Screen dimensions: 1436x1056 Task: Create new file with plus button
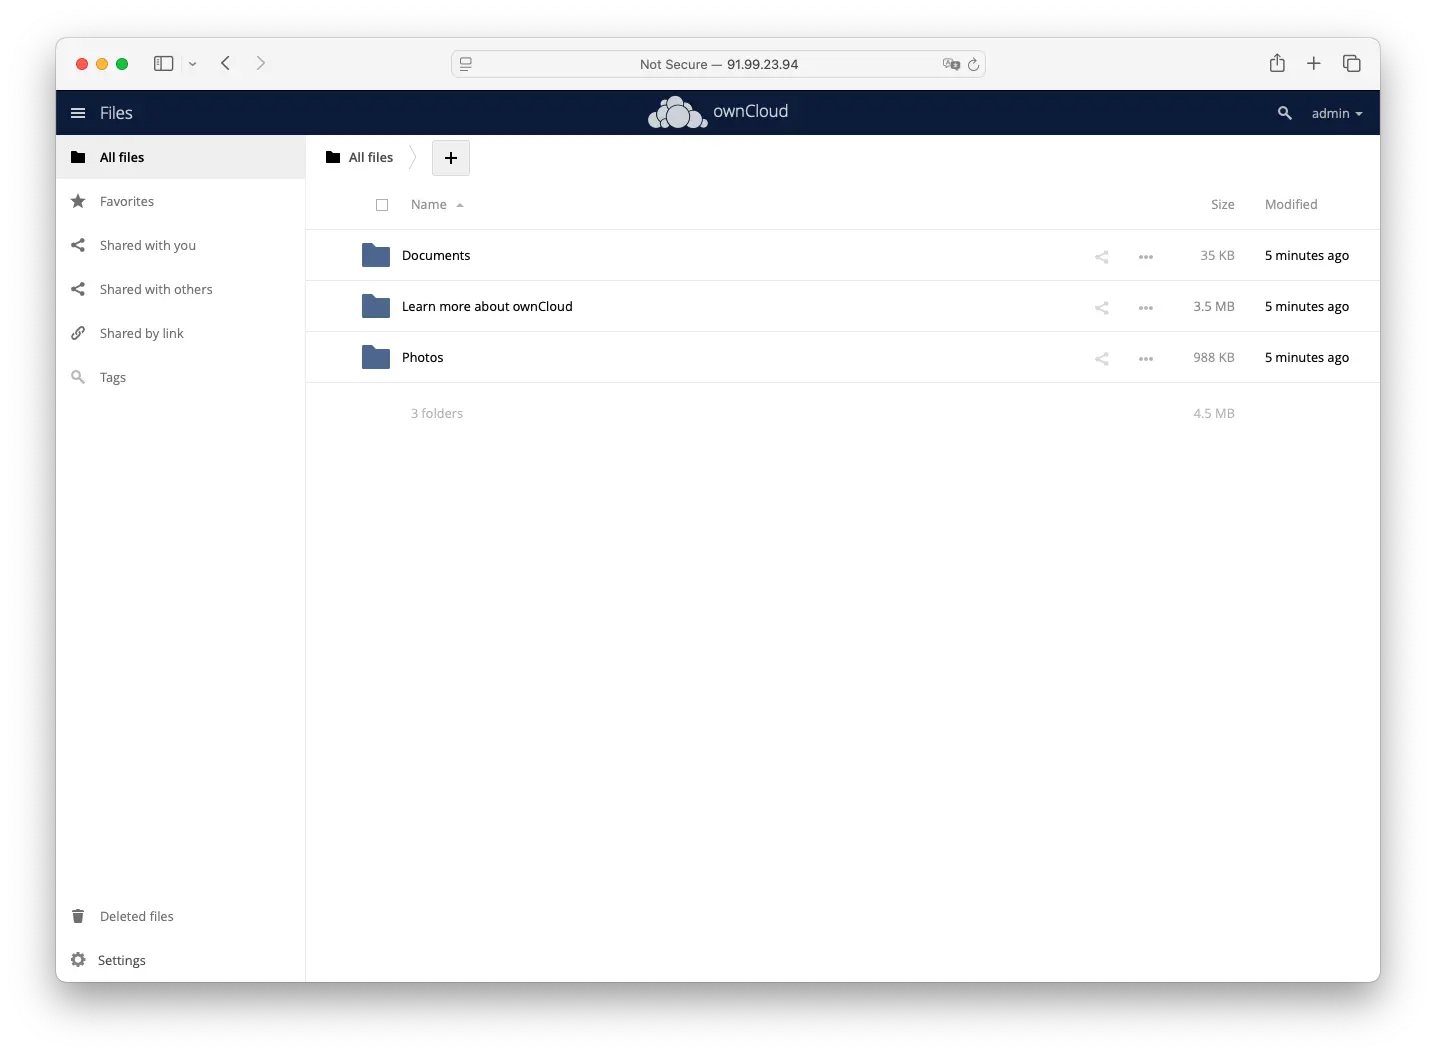[x=450, y=158]
